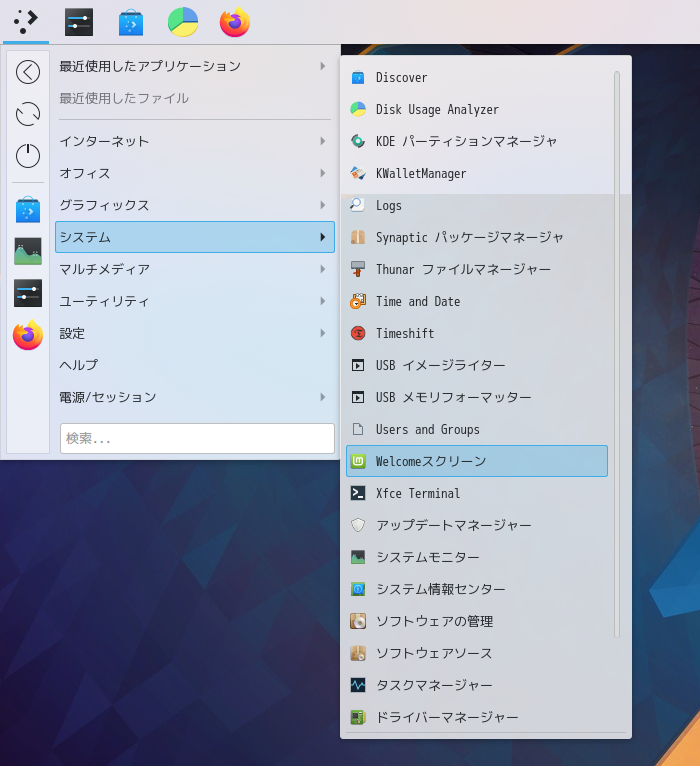Expand the グラフィックス category arrow
The width and height of the screenshot is (700, 766).
(x=322, y=205)
